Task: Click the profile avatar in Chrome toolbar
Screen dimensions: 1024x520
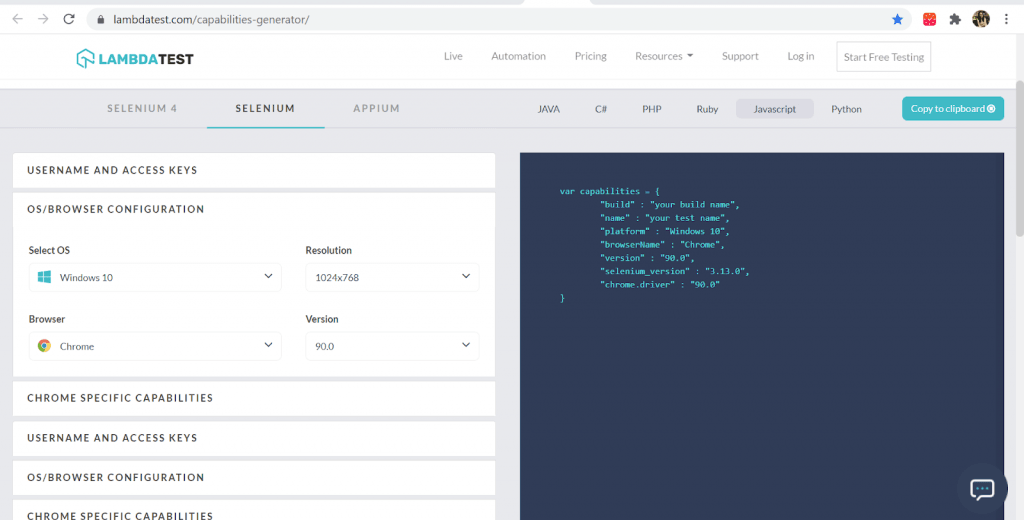Action: pyautogui.click(x=981, y=19)
